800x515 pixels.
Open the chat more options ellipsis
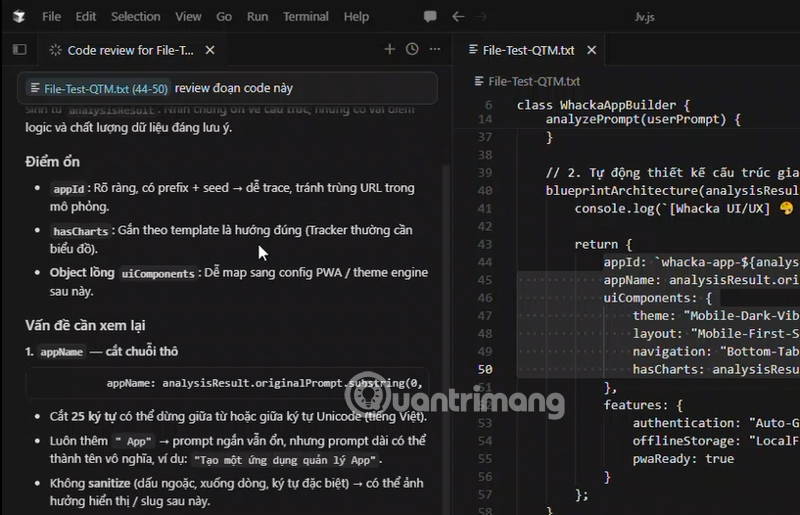pos(435,49)
